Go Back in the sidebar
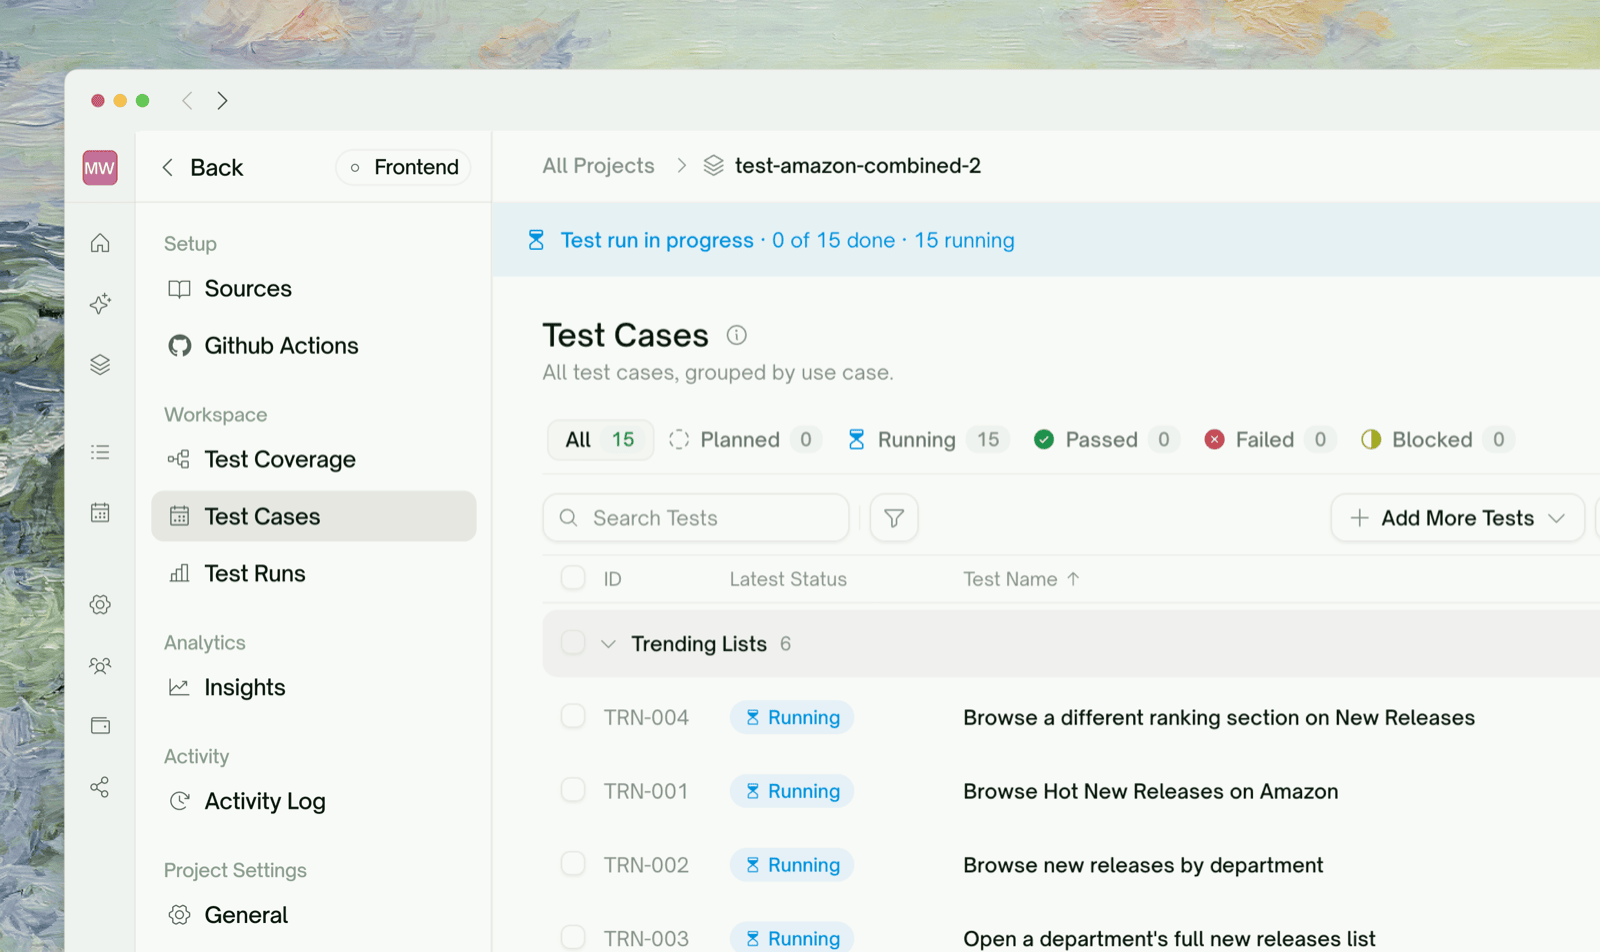The image size is (1600, 952). 203,167
